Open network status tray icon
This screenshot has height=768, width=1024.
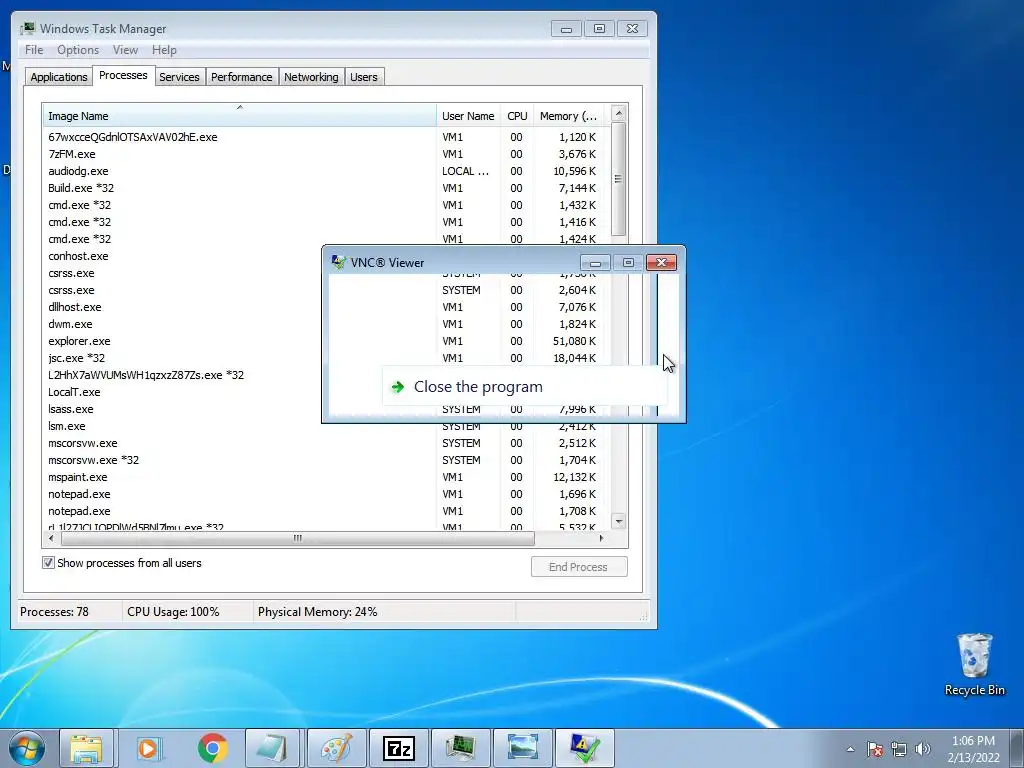coord(899,749)
